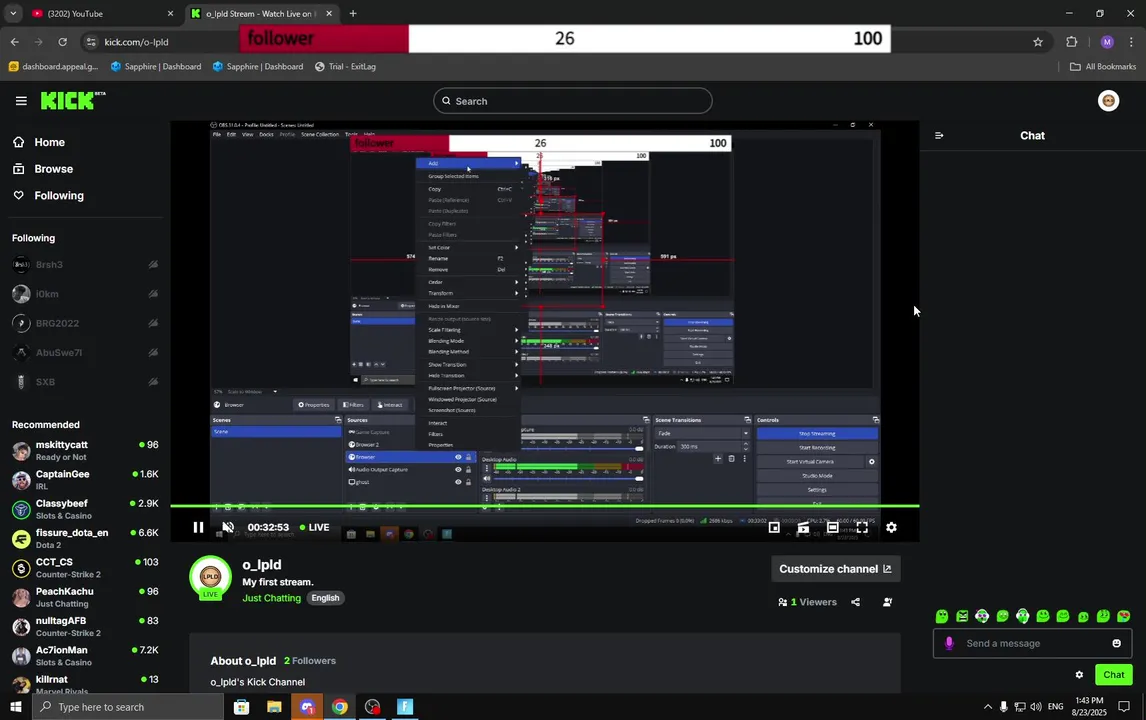The height and width of the screenshot is (720, 1146).
Task: View site information icon in address bar
Action: pyautogui.click(x=91, y=42)
